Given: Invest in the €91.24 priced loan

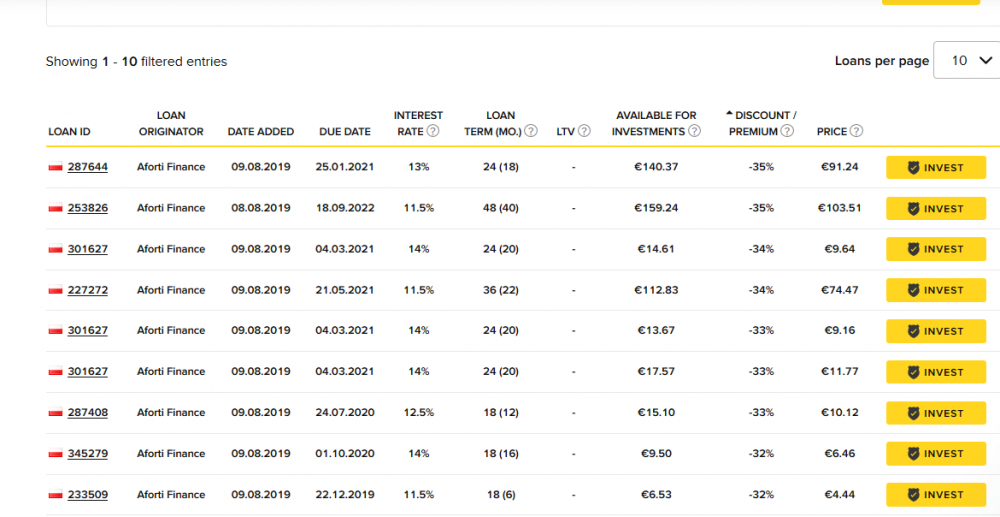Looking at the screenshot, I should 935,168.
